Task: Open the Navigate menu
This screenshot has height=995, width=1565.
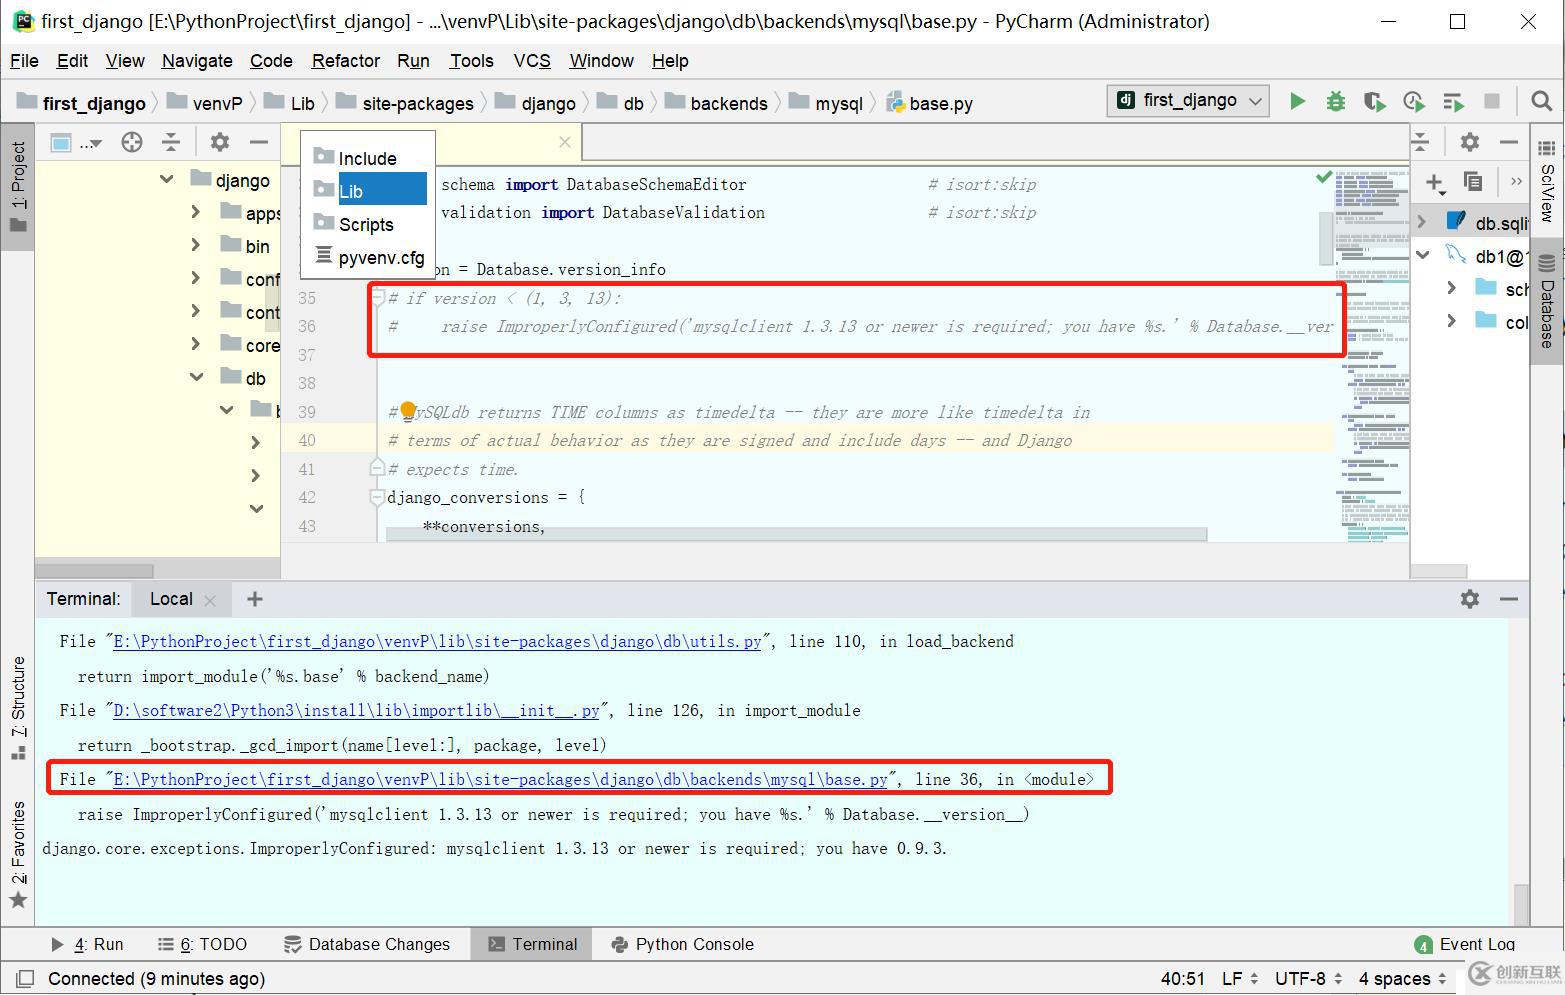Action: (x=197, y=61)
